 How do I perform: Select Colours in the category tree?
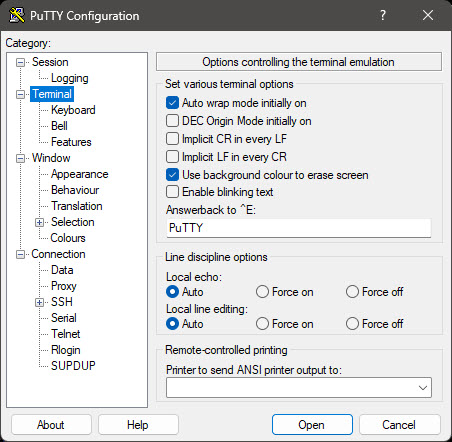68,238
